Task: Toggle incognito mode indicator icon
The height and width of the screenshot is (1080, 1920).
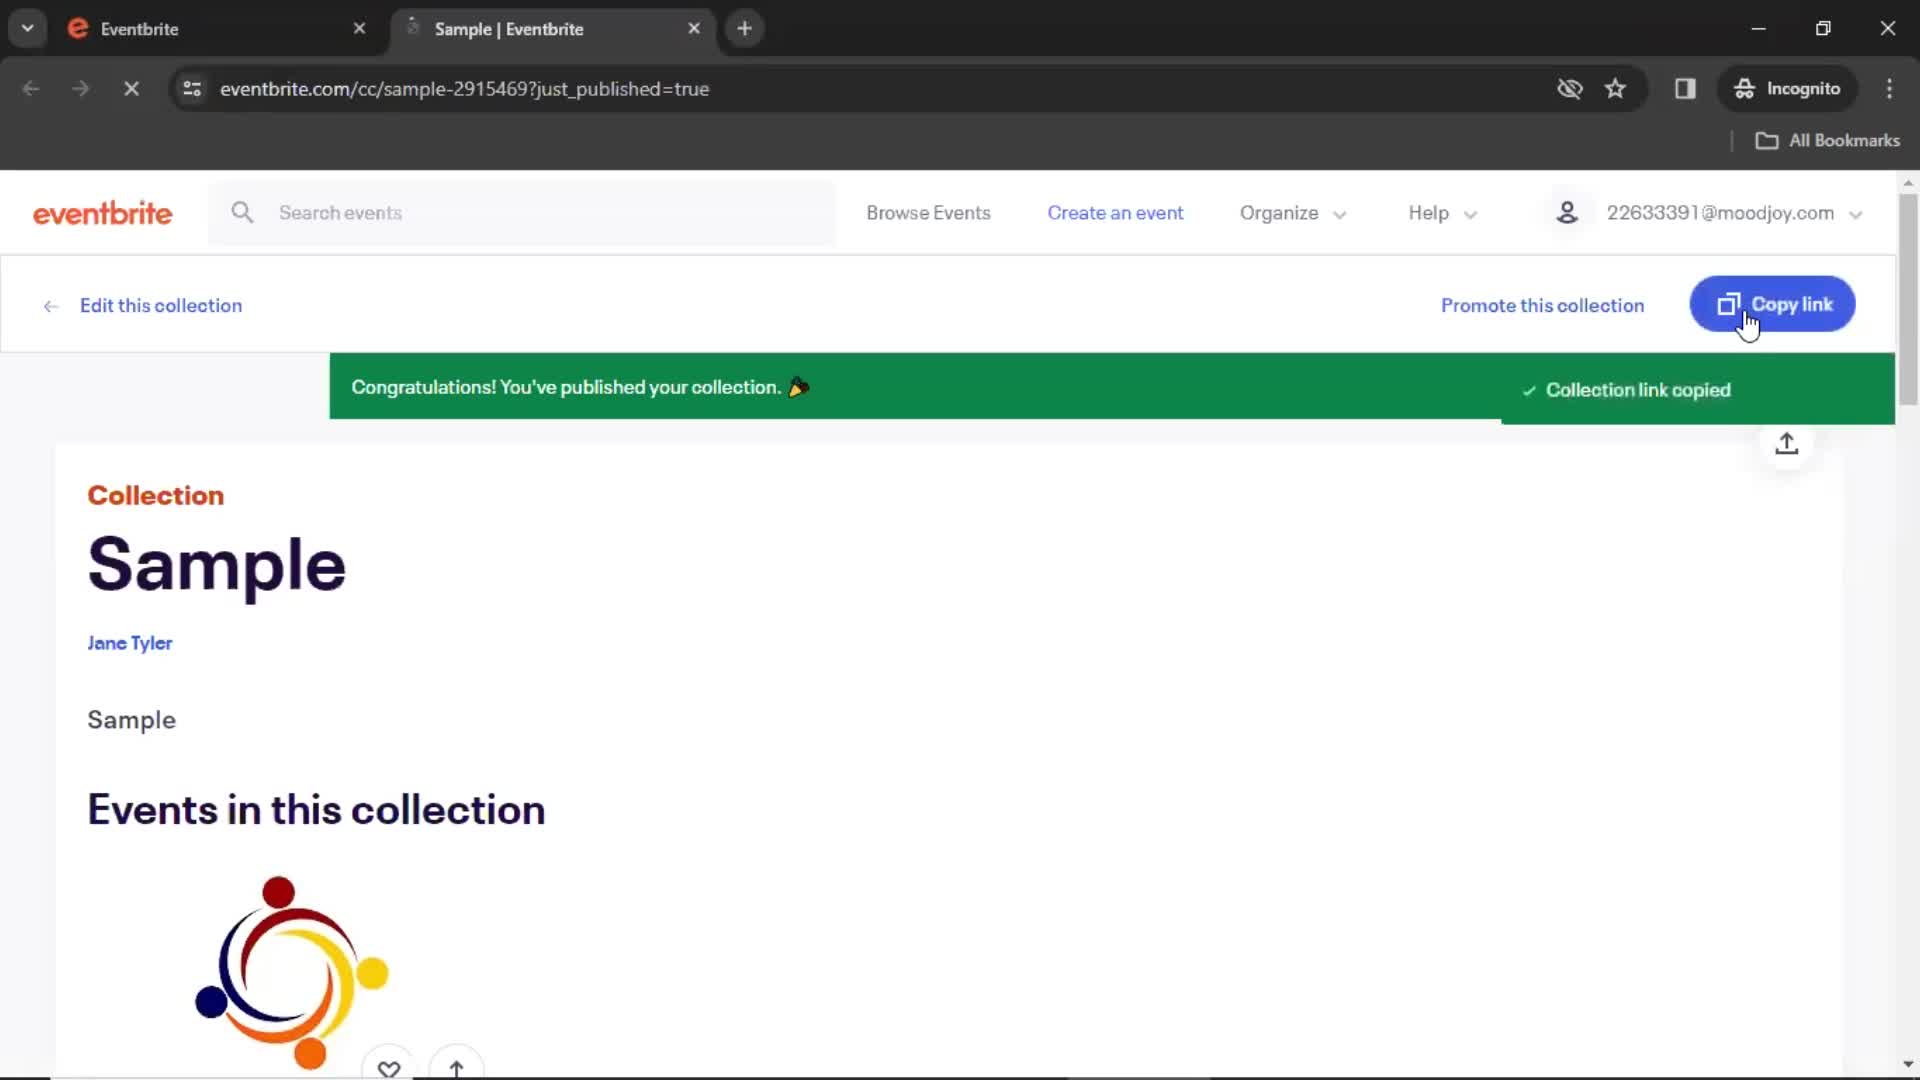Action: [x=1745, y=88]
